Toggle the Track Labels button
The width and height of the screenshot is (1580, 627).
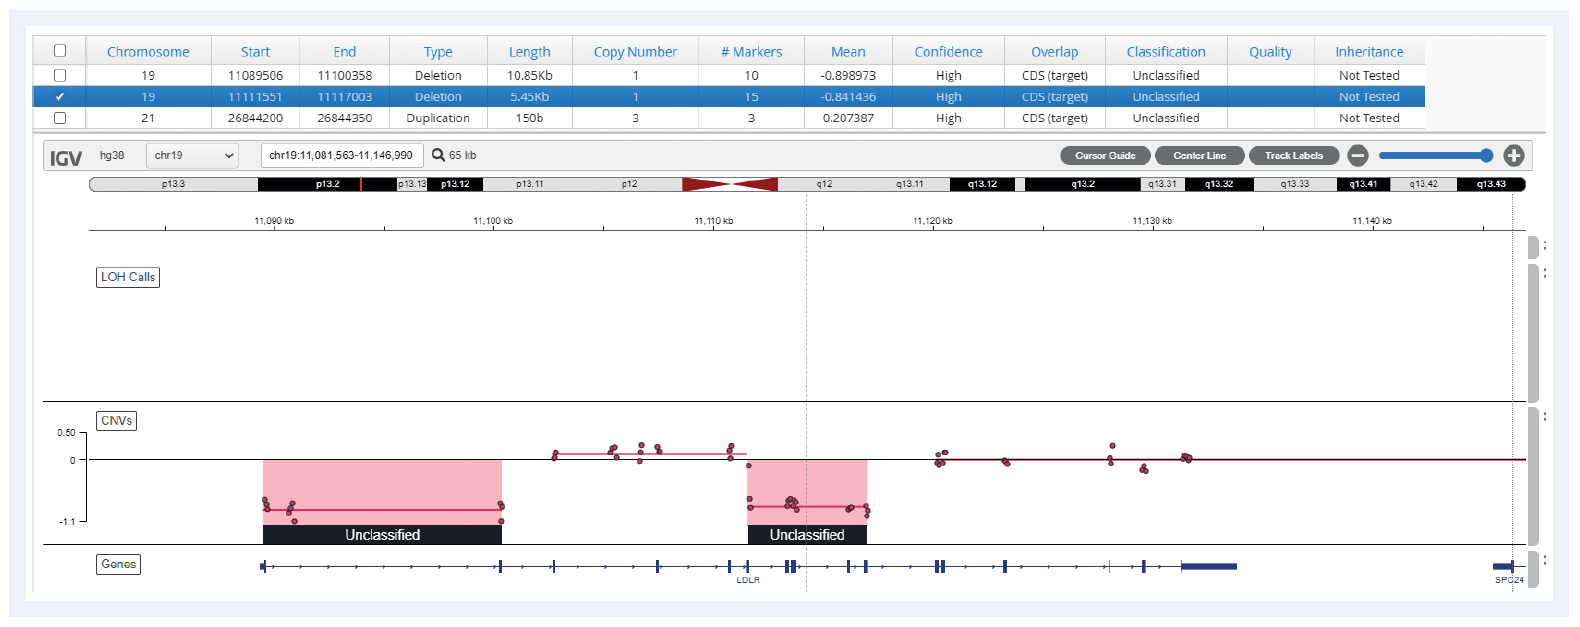(x=1294, y=155)
